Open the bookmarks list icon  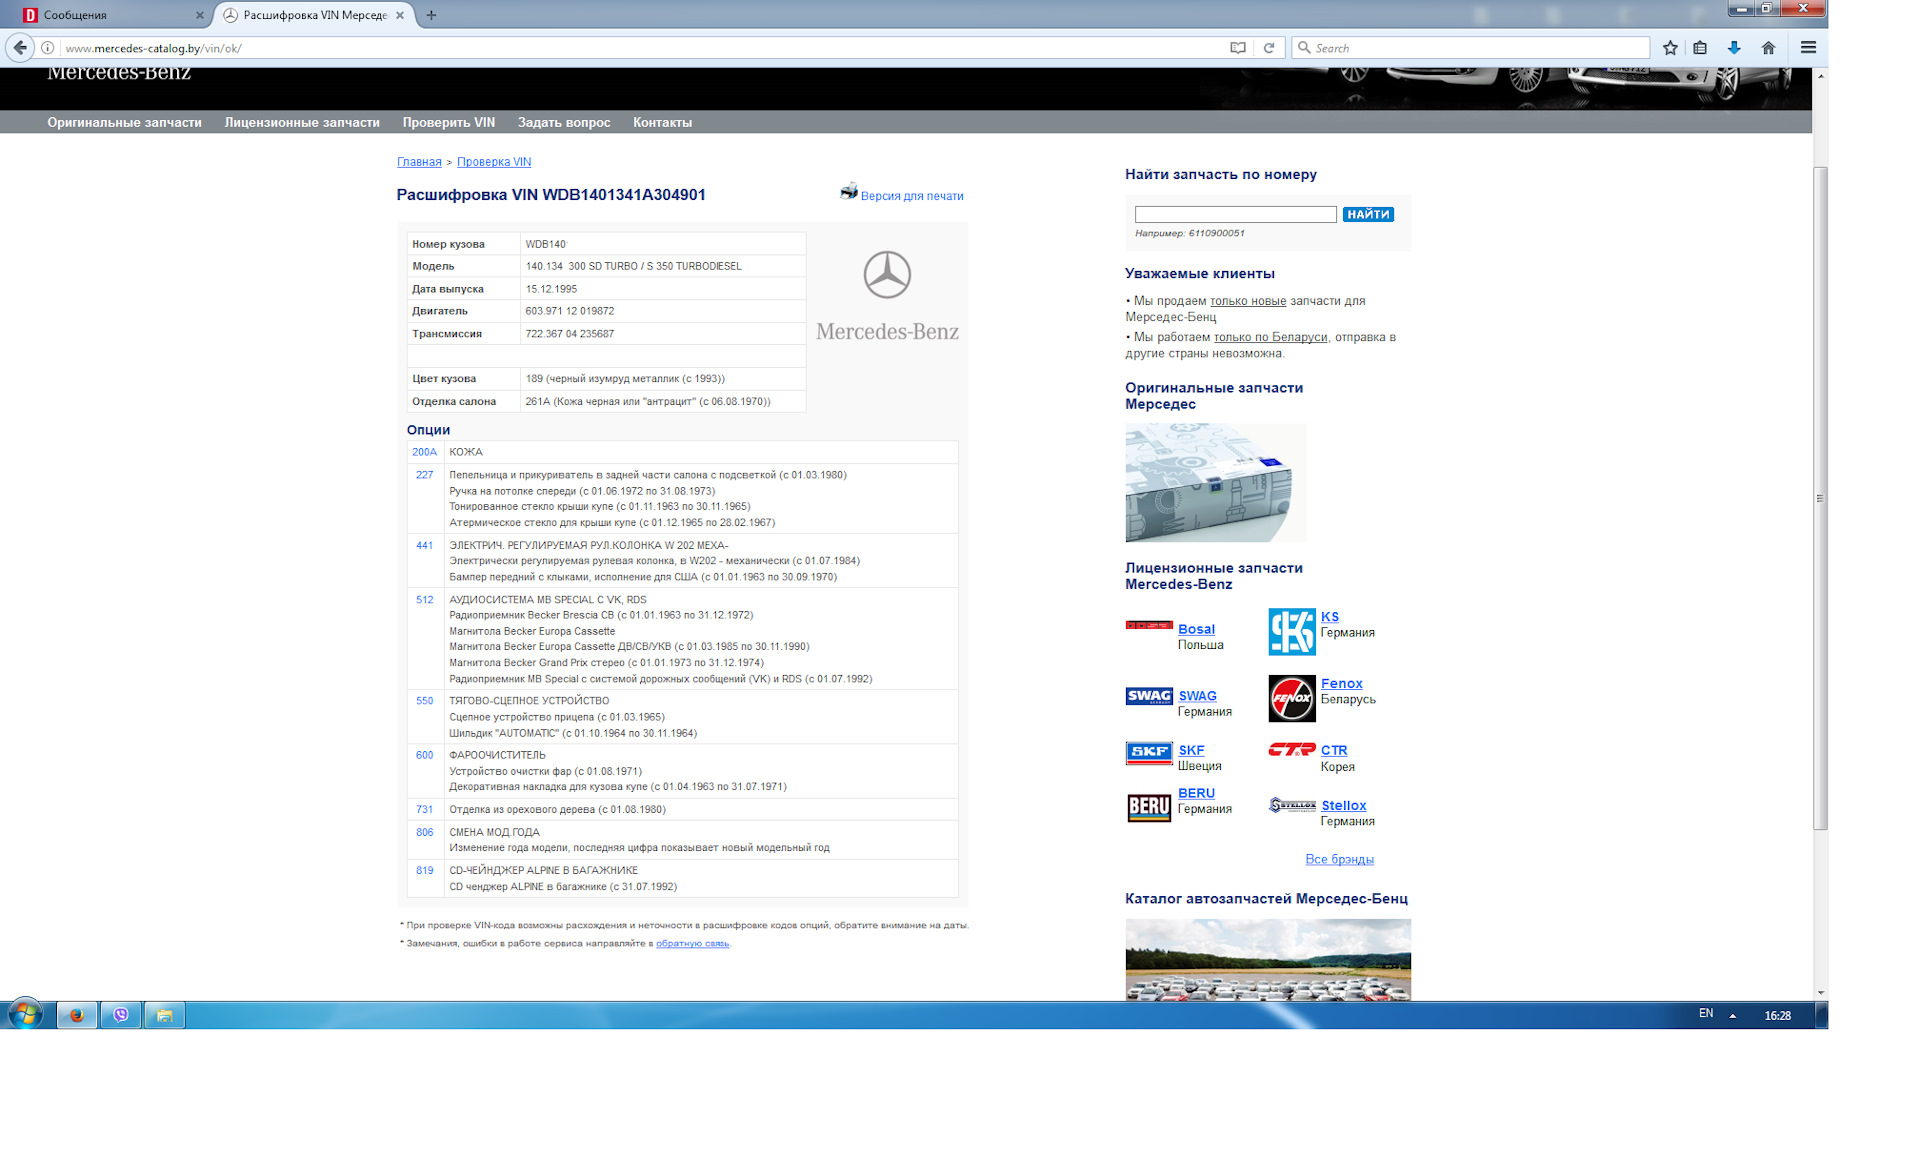[x=1700, y=48]
